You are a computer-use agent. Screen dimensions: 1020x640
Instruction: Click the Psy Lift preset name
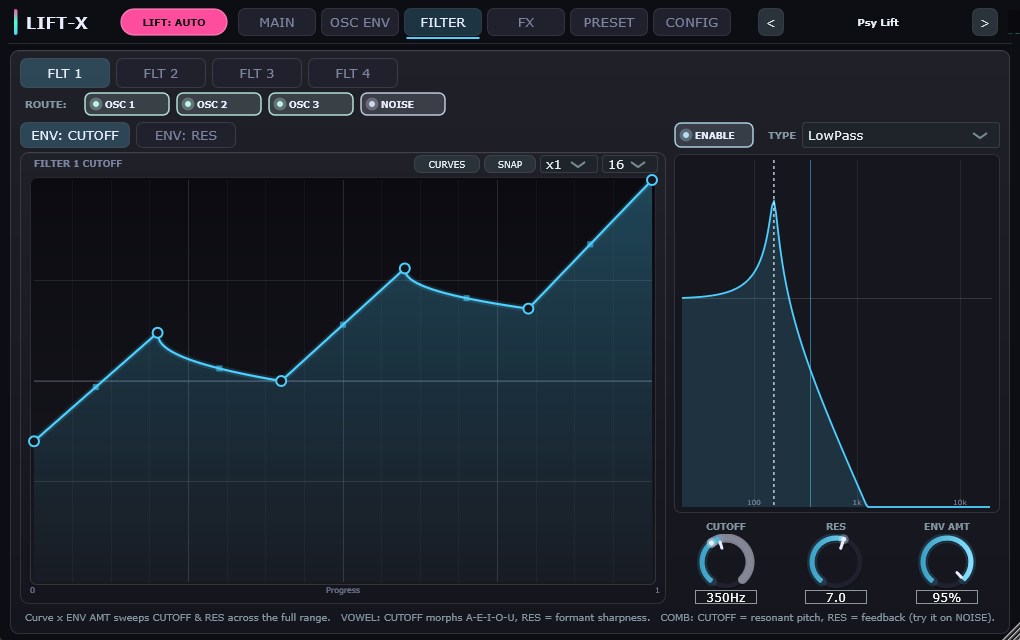[x=878, y=23]
